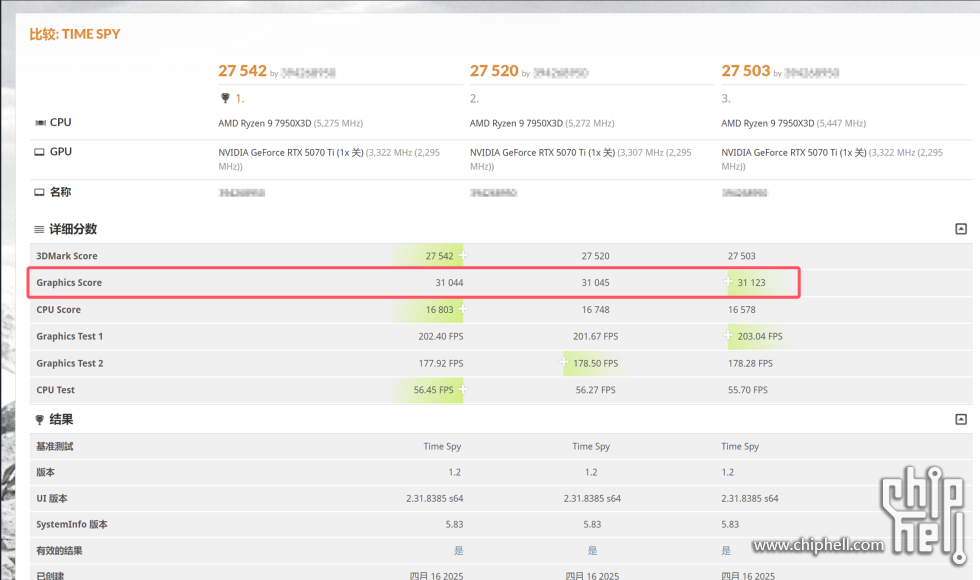Click the highlighted 56.45 FPS value

434,390
